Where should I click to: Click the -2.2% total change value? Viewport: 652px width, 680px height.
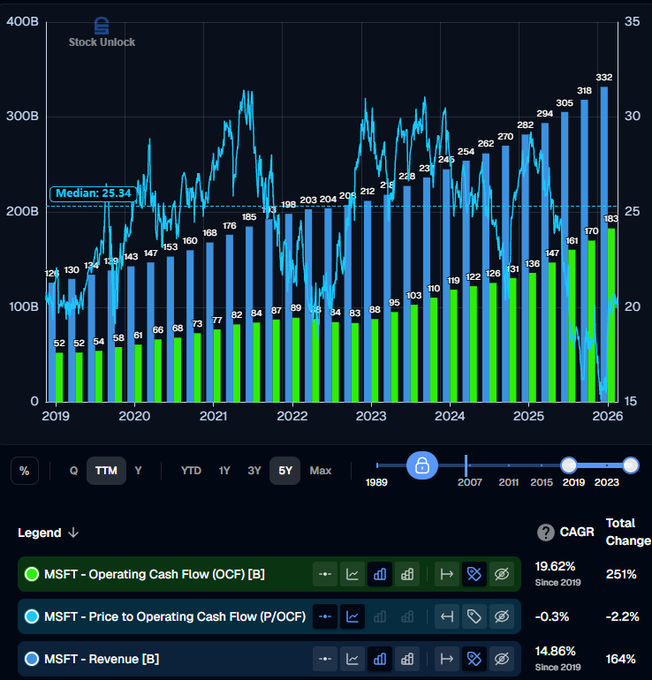click(623, 617)
